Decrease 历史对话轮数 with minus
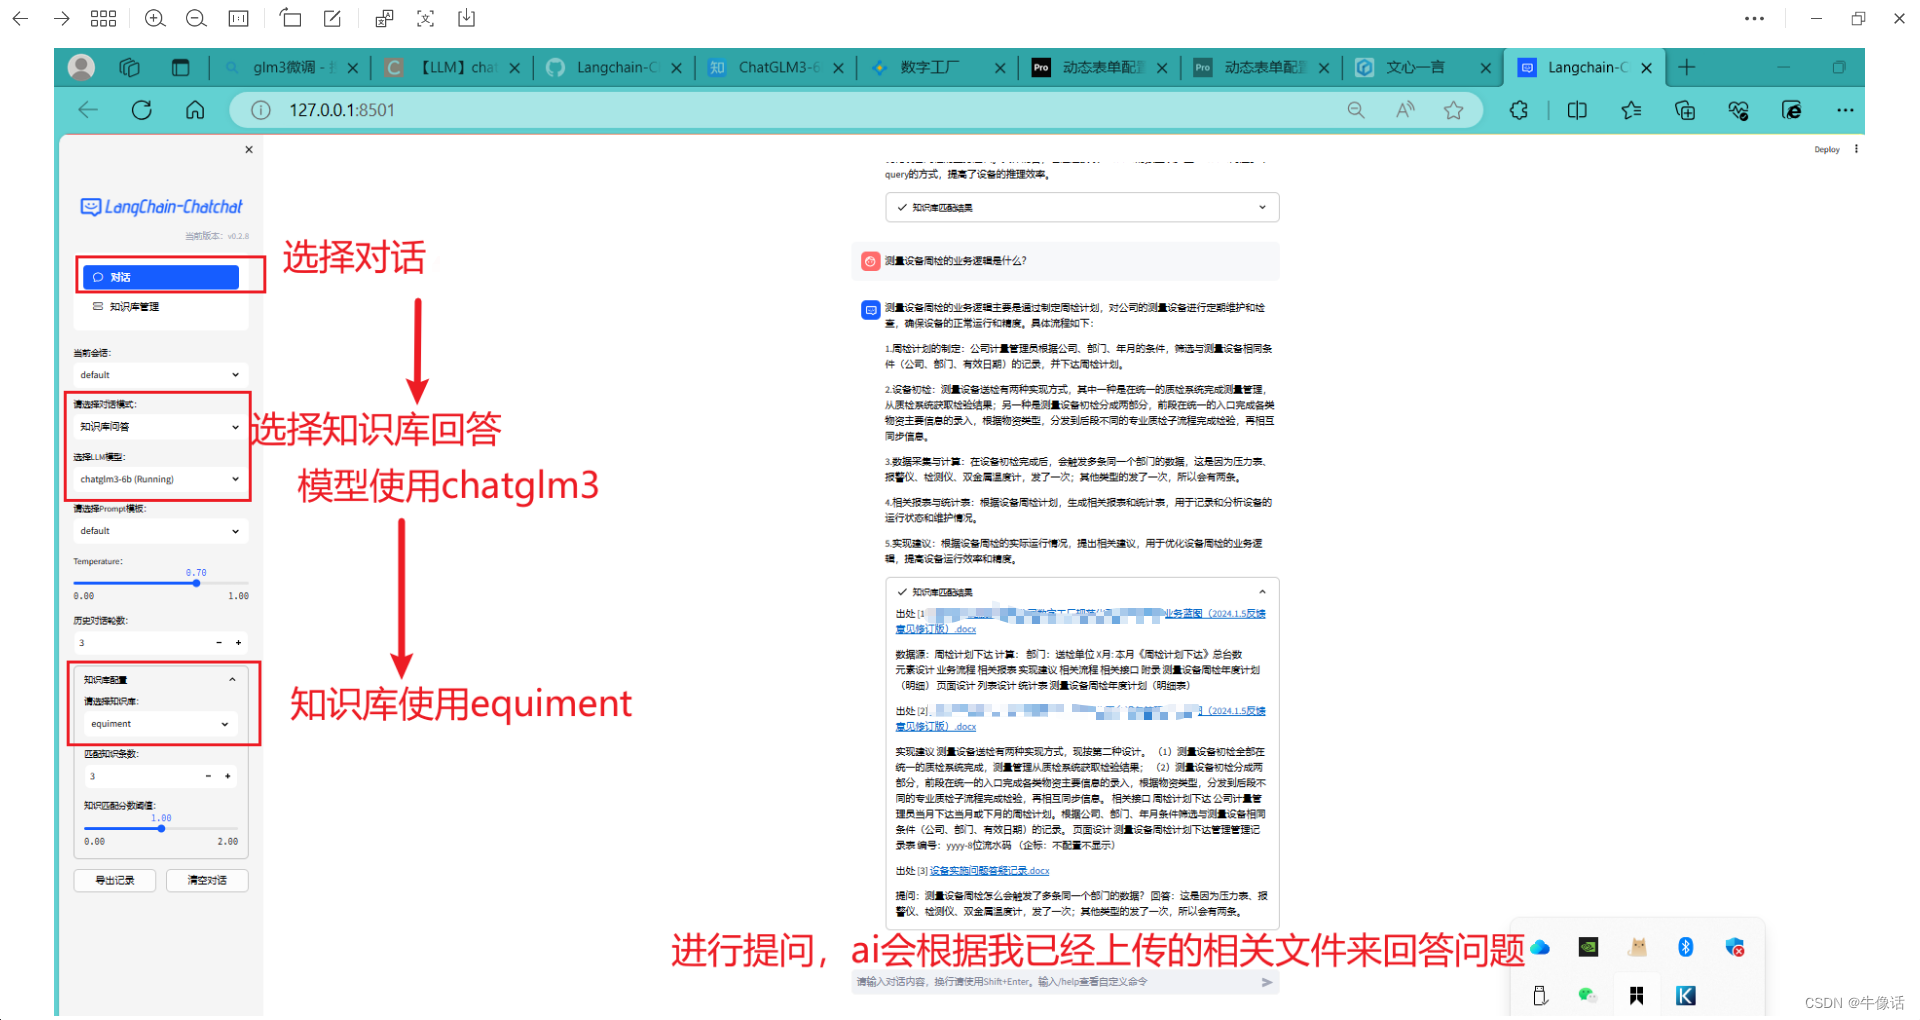The height and width of the screenshot is (1020, 1920). pos(219,643)
